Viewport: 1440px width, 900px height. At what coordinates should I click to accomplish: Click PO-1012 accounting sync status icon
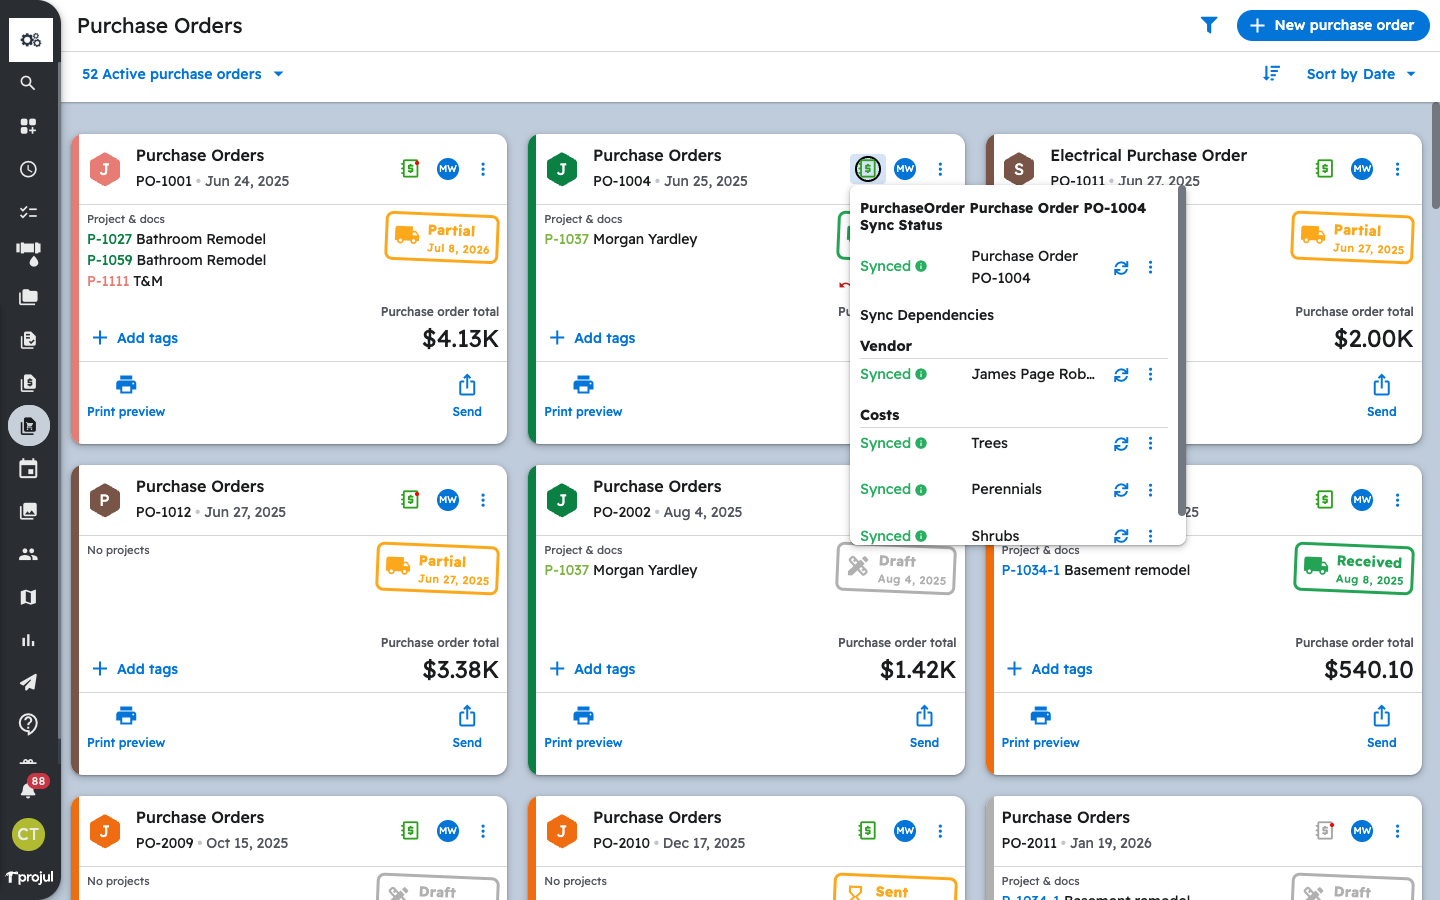[410, 499]
